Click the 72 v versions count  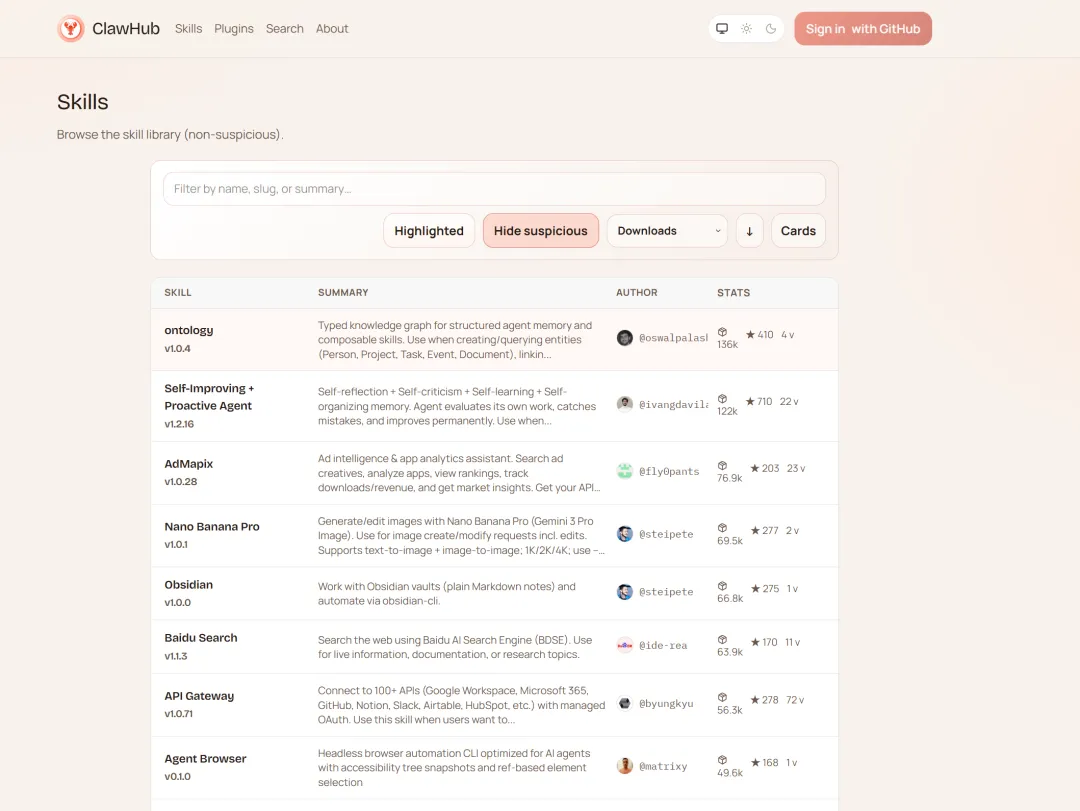point(795,700)
